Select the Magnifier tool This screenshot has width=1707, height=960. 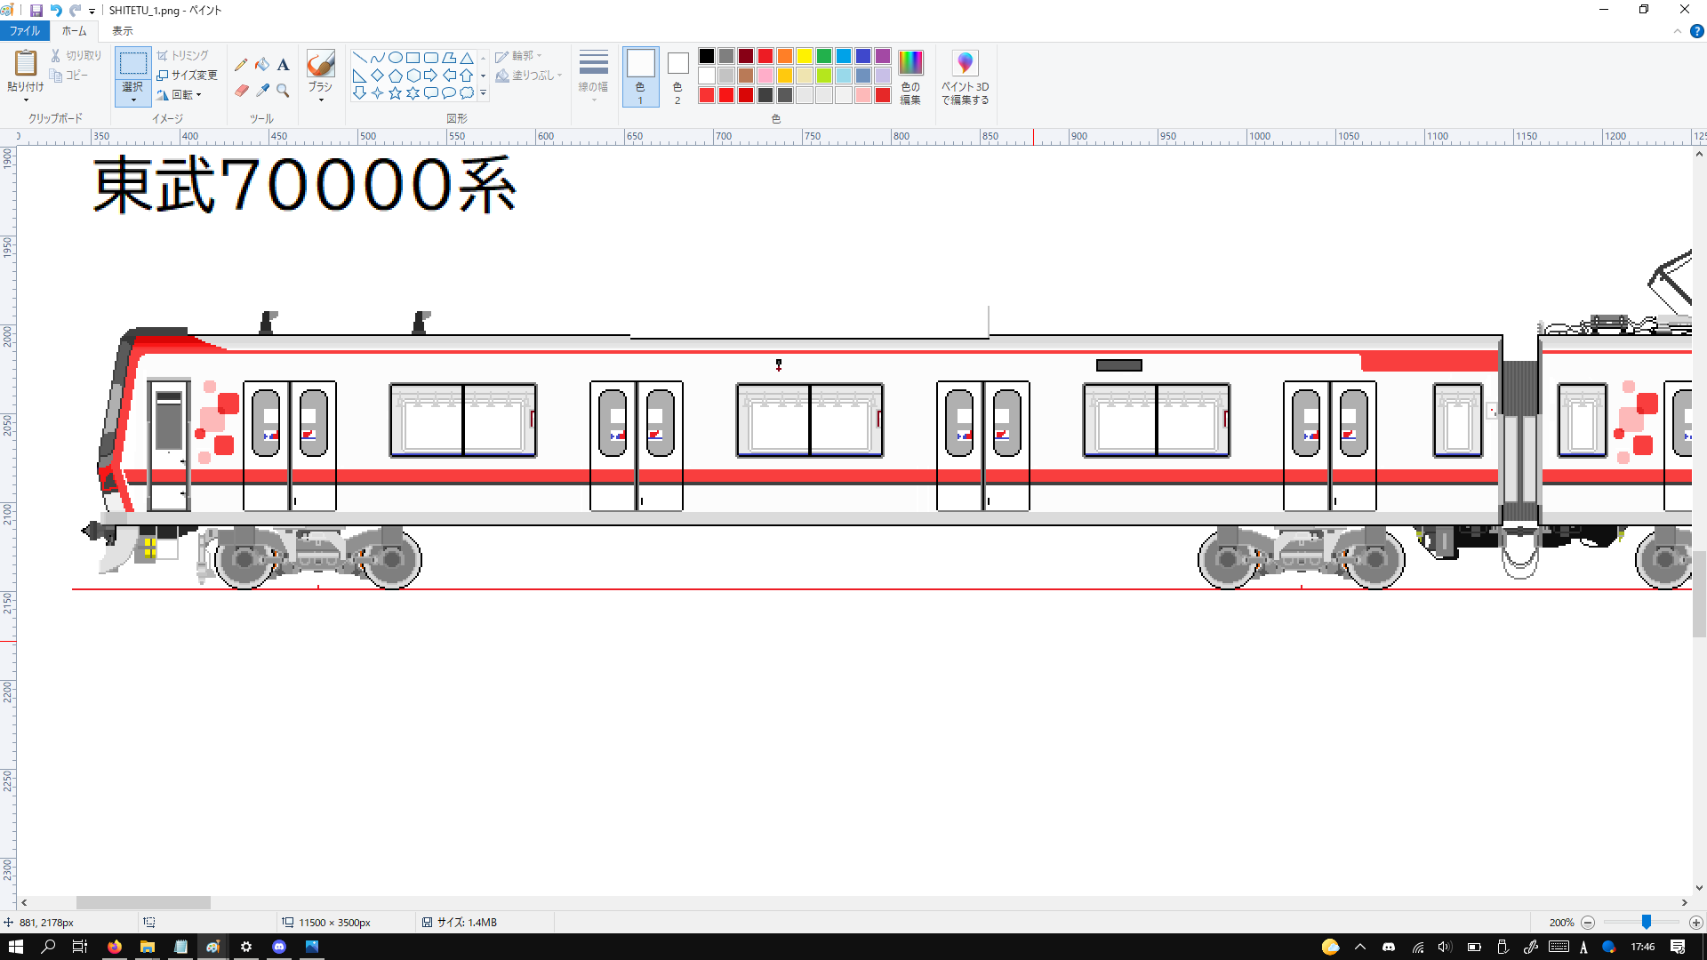(x=283, y=91)
